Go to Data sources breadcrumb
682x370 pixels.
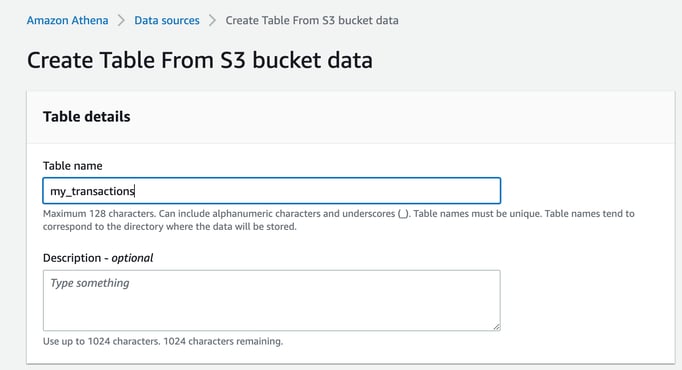click(167, 20)
